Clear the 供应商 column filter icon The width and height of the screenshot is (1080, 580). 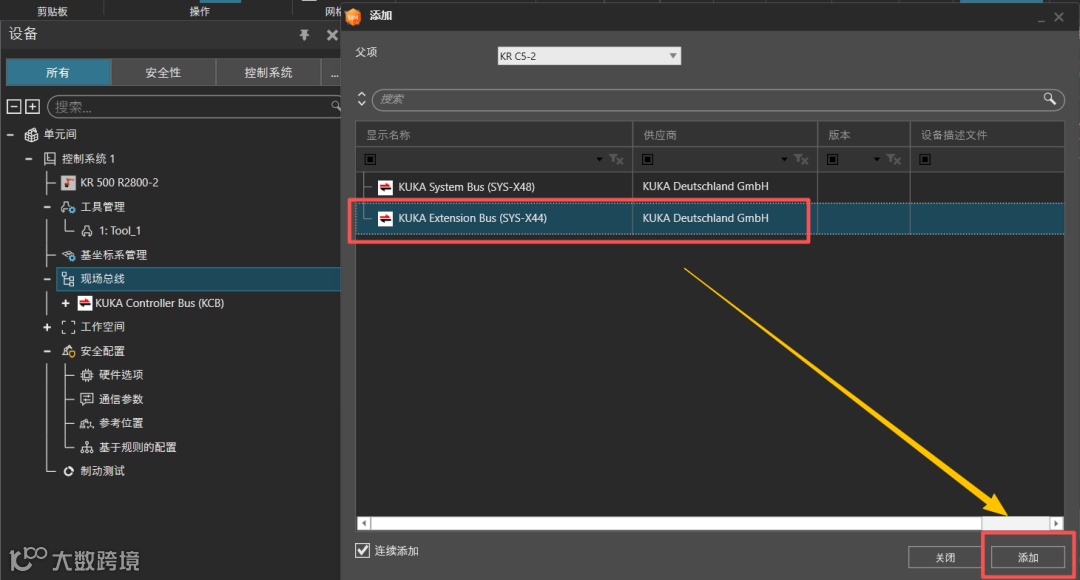tap(801, 159)
